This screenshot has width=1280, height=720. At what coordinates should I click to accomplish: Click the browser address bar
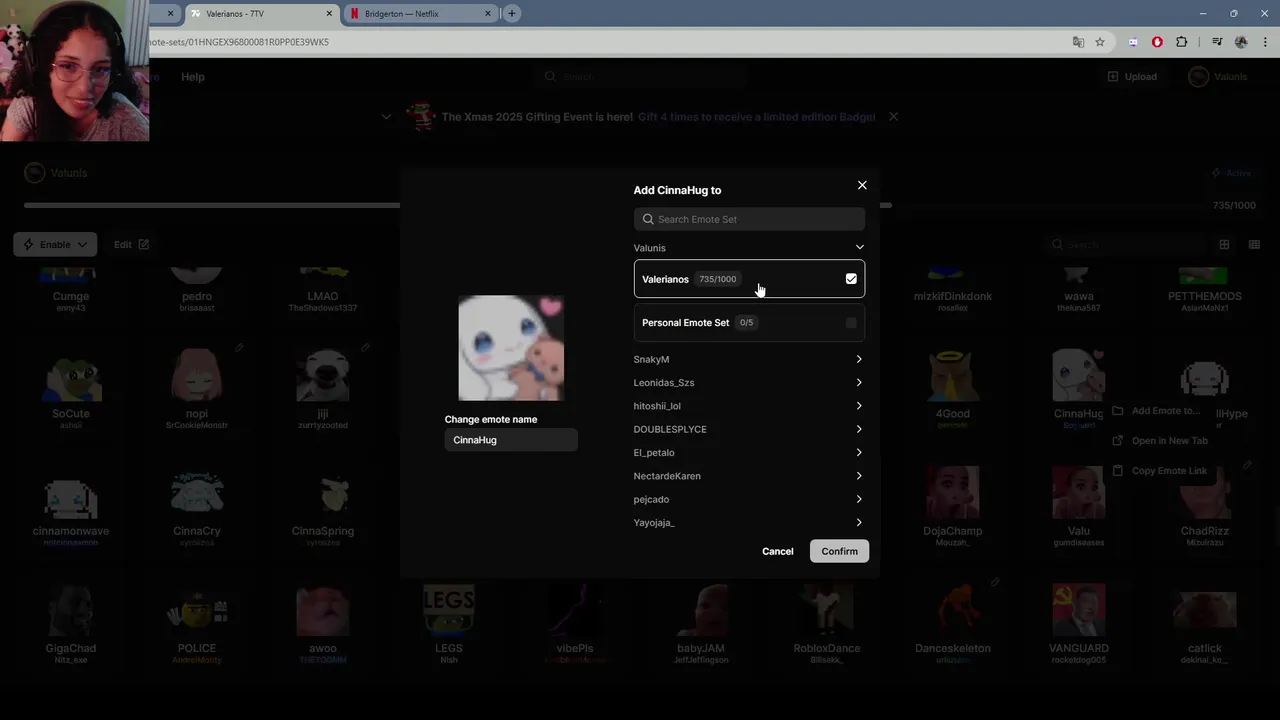point(600,42)
